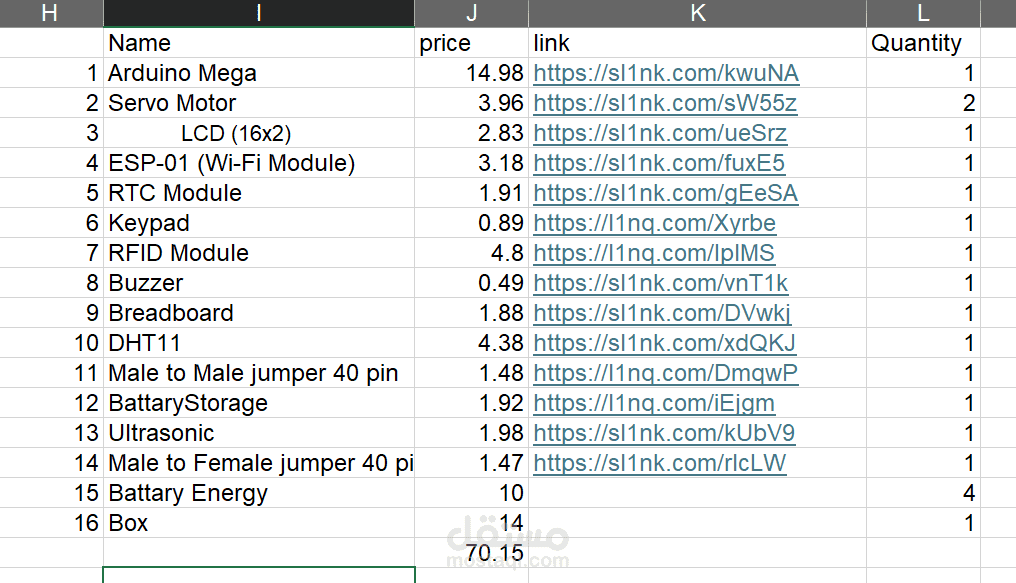1016x583 pixels.
Task: Select column K header
Action: pyautogui.click(x=697, y=13)
